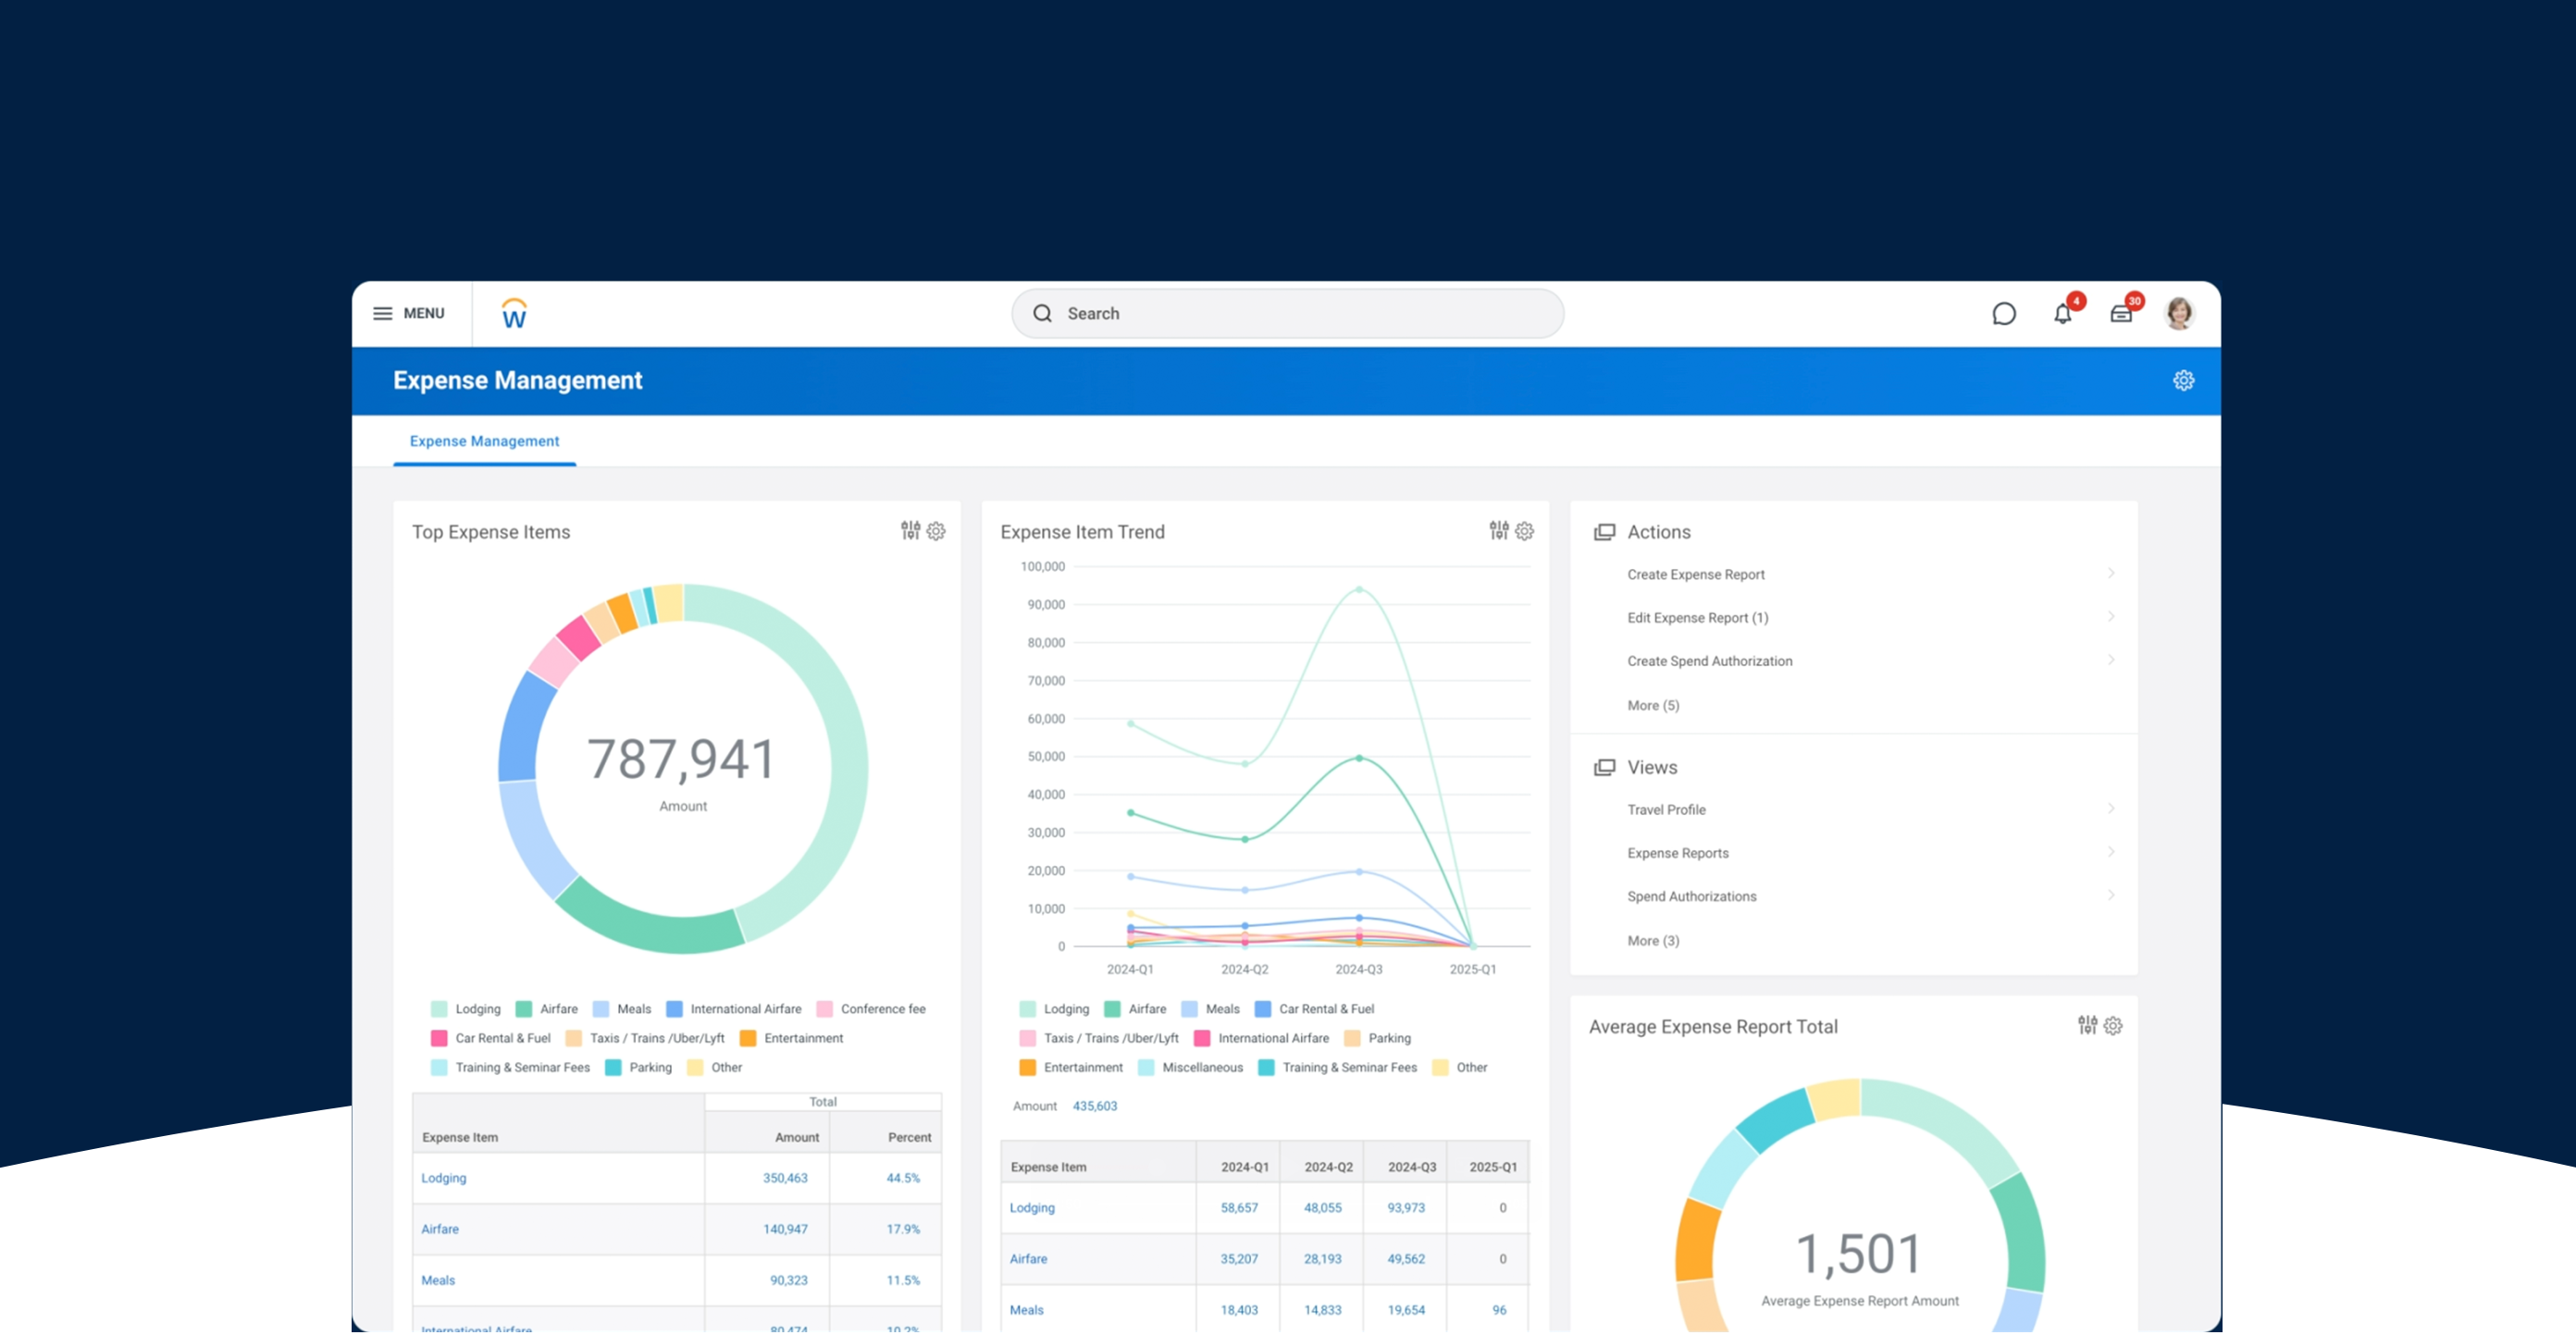Select the Expense Management tab
Viewport: 2576px width, 1335px height.
484,441
